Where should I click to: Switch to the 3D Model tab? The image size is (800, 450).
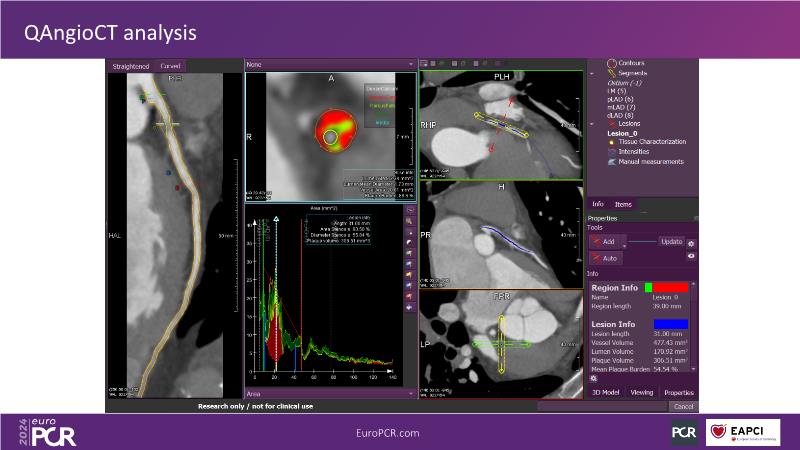(x=606, y=393)
